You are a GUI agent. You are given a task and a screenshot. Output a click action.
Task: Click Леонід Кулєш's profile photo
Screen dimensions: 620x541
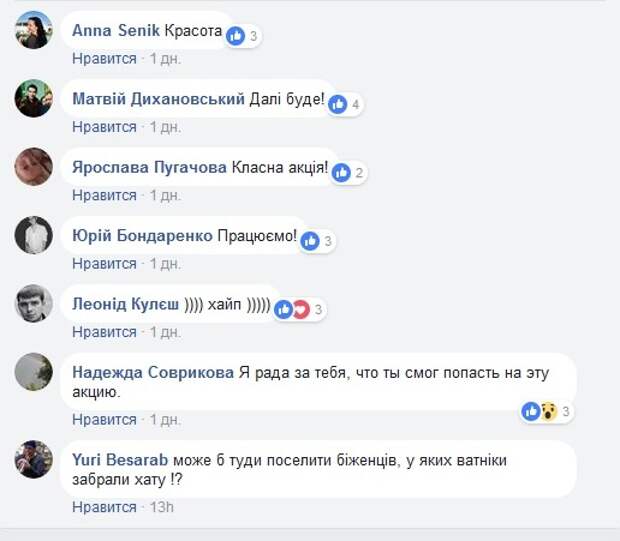click(x=34, y=303)
